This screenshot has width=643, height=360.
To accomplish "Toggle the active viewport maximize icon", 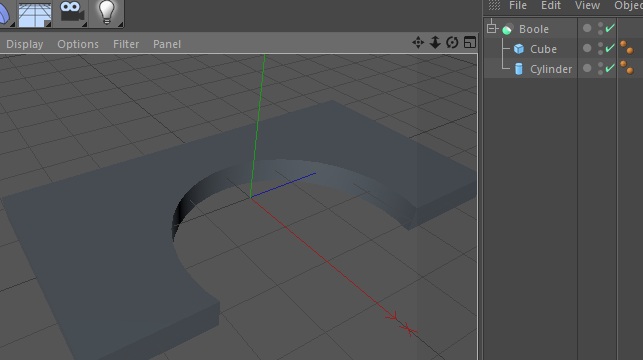I will [x=470, y=42].
